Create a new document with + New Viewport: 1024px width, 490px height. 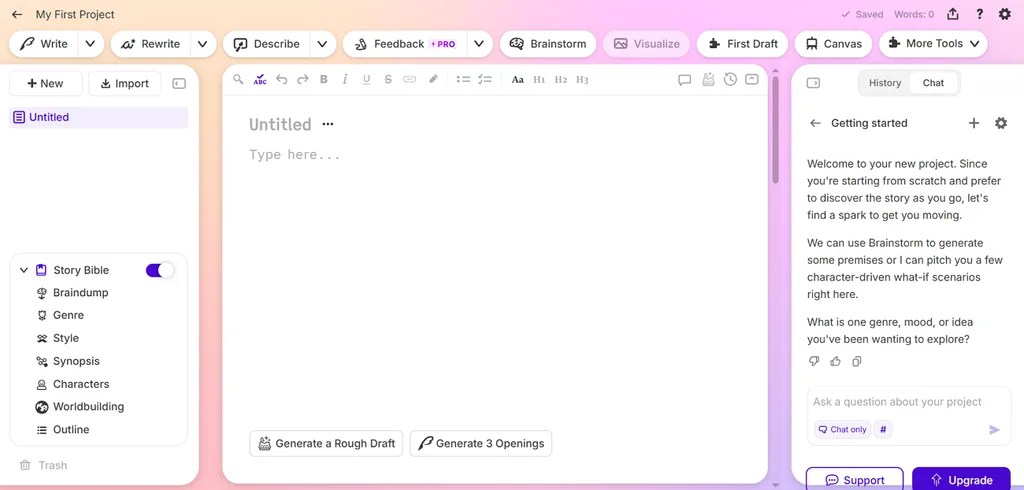pos(46,84)
